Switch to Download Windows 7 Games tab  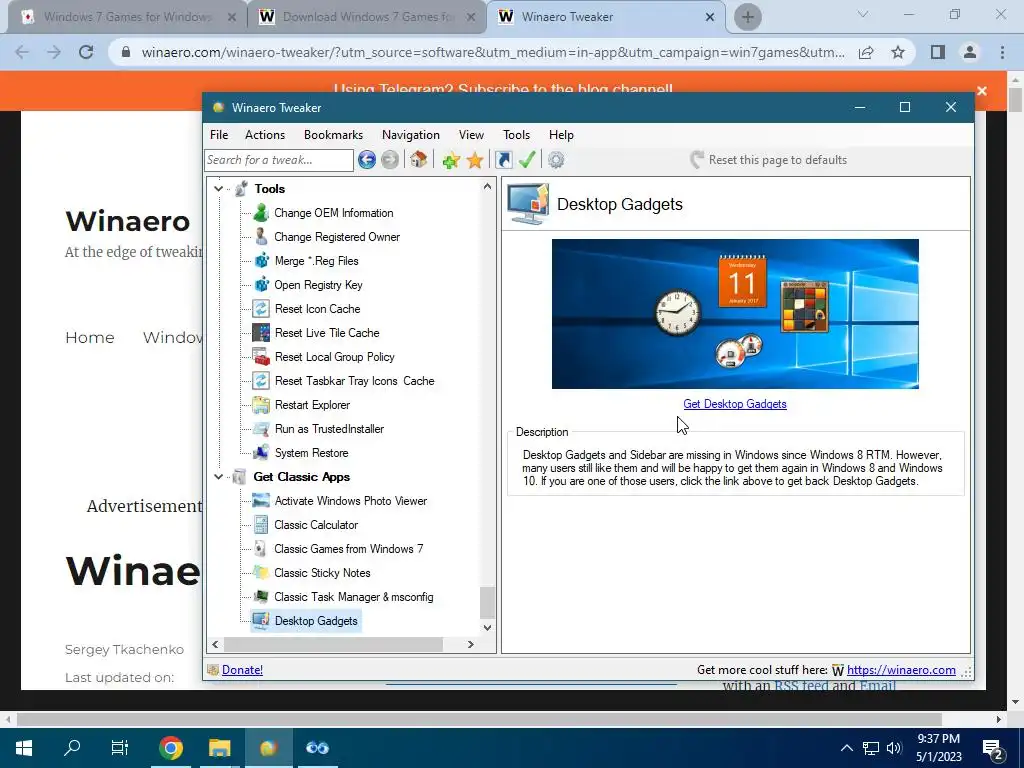point(367,17)
